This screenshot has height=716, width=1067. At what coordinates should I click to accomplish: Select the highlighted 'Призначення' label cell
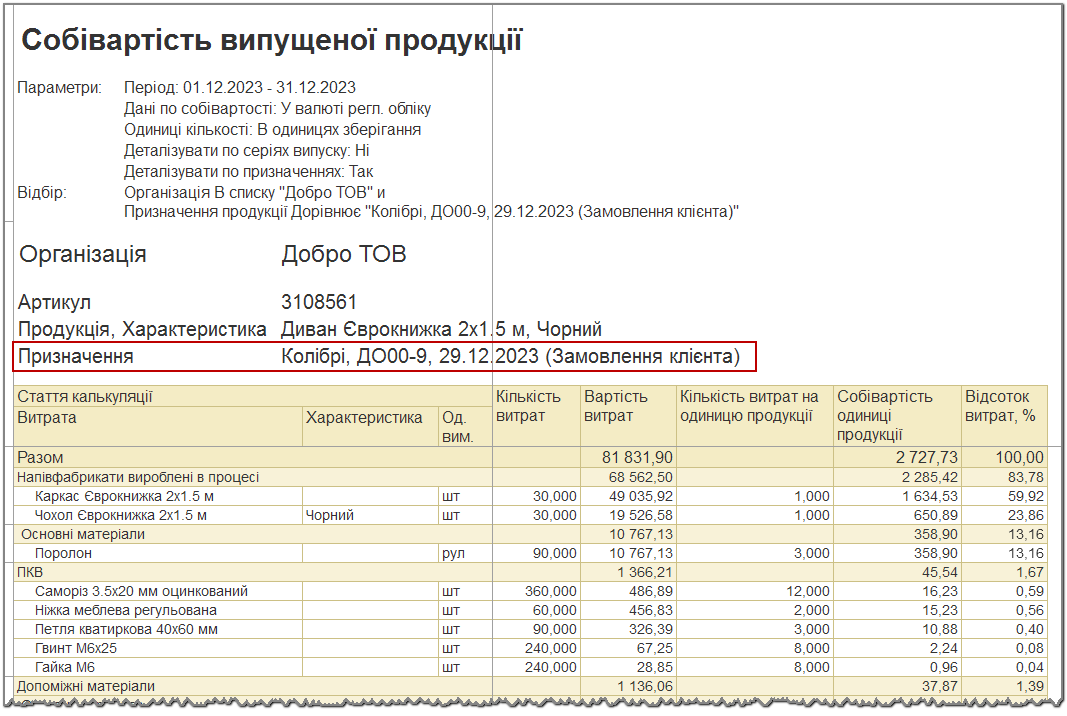click(x=76, y=357)
